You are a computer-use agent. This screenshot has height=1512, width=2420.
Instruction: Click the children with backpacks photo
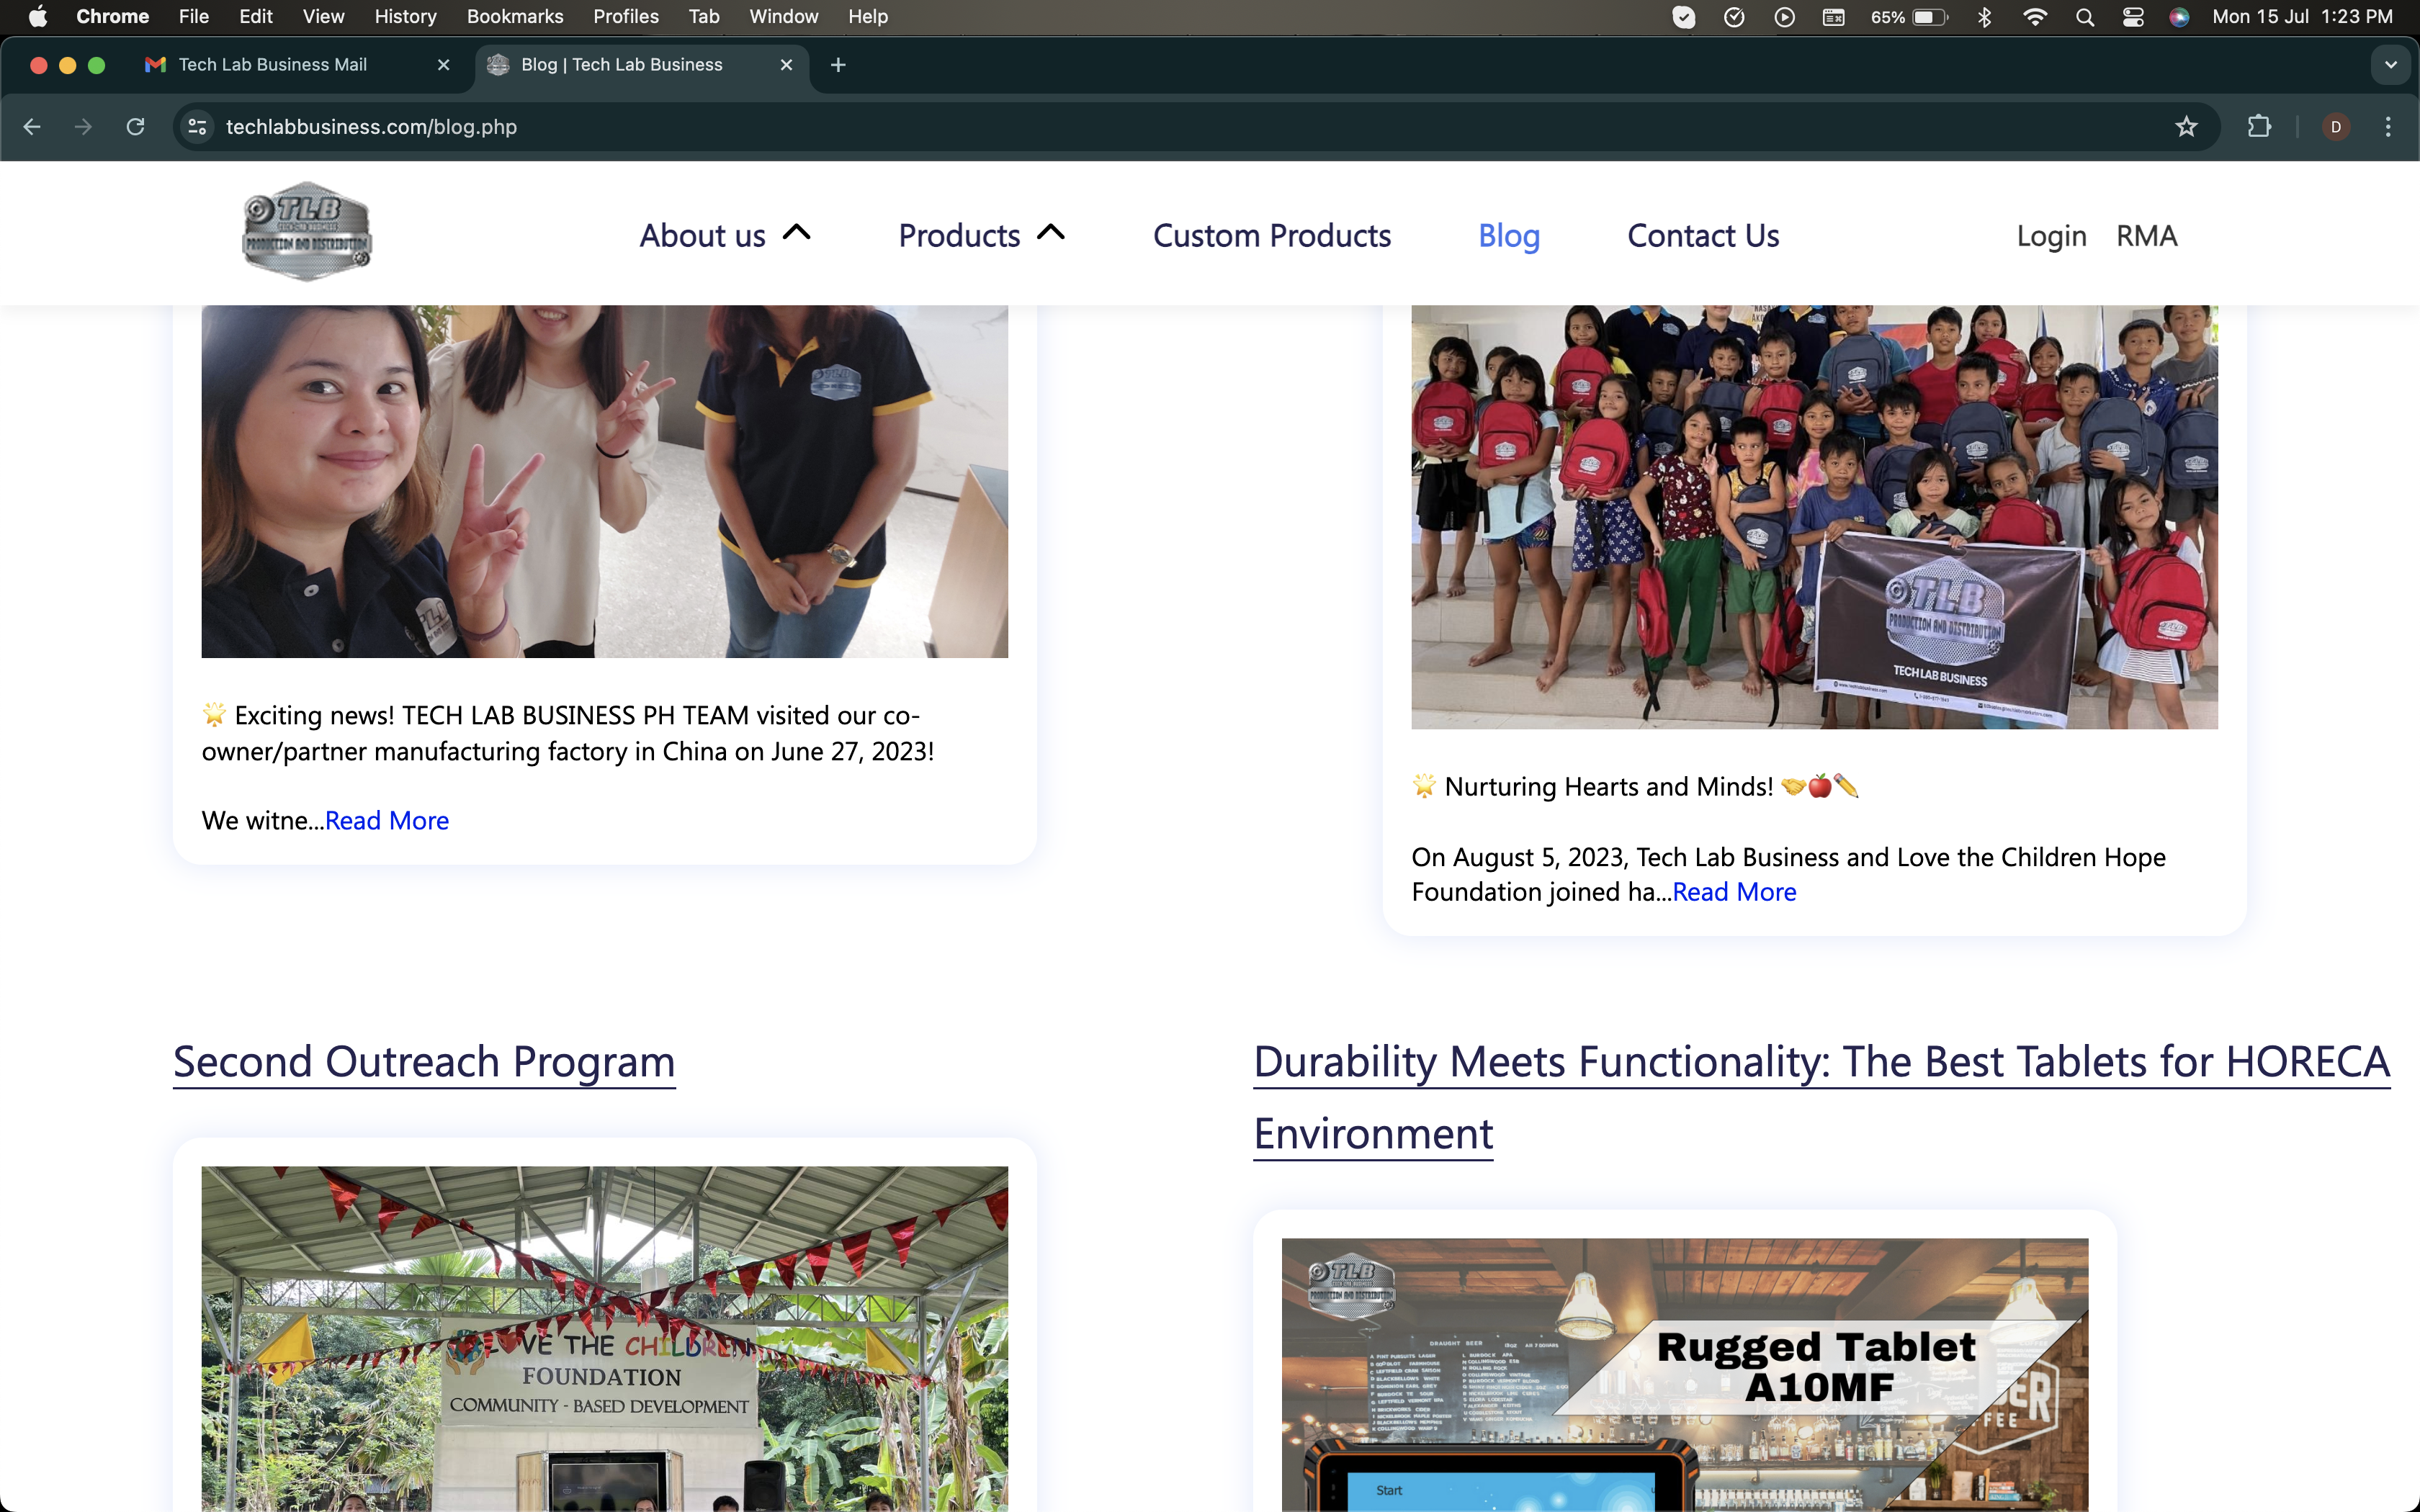tap(1814, 517)
